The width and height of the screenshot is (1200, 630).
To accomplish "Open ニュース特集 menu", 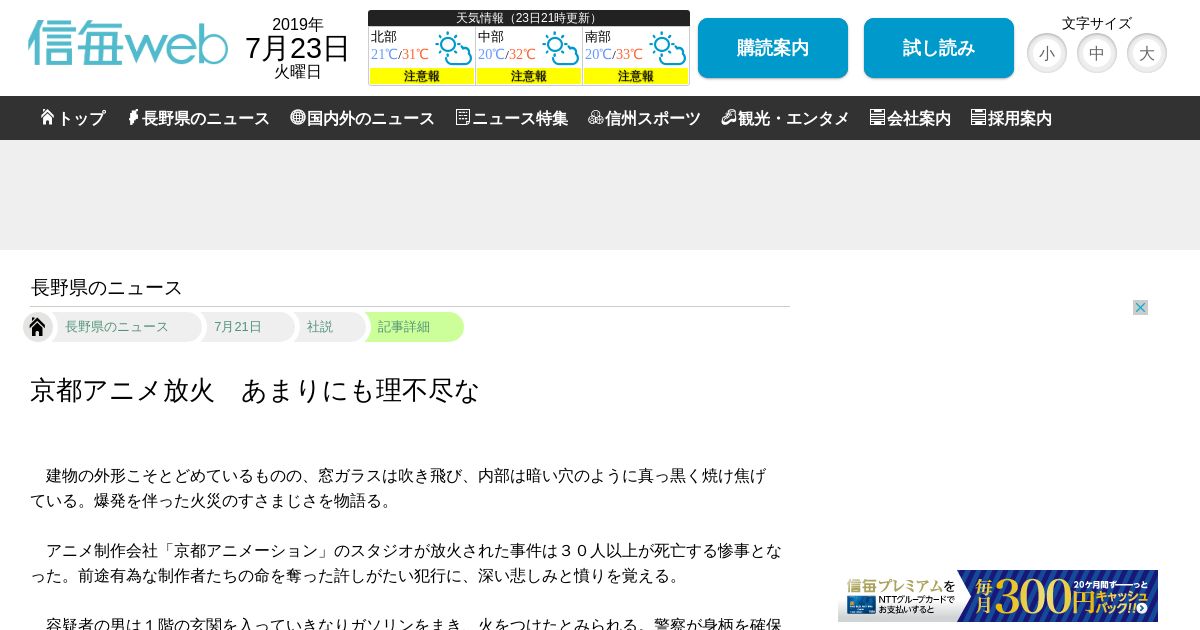I will (511, 118).
